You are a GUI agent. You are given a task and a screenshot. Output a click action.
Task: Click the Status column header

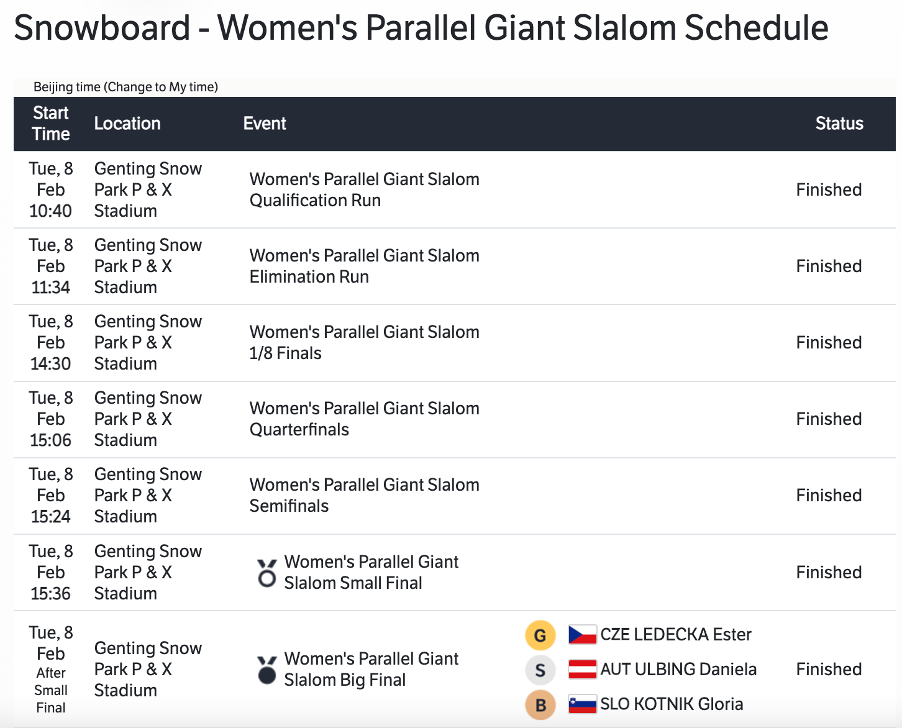pyautogui.click(x=839, y=124)
